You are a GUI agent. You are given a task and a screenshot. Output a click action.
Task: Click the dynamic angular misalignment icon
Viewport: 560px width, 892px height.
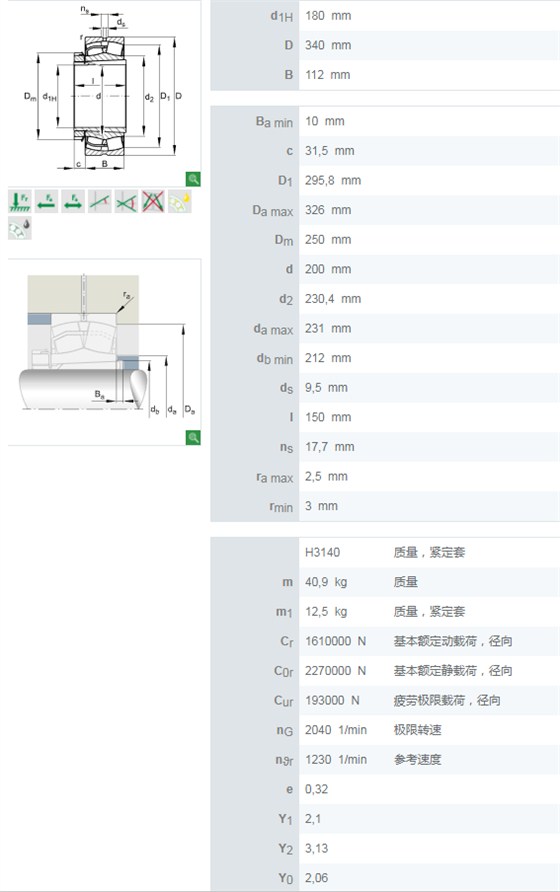point(126,201)
